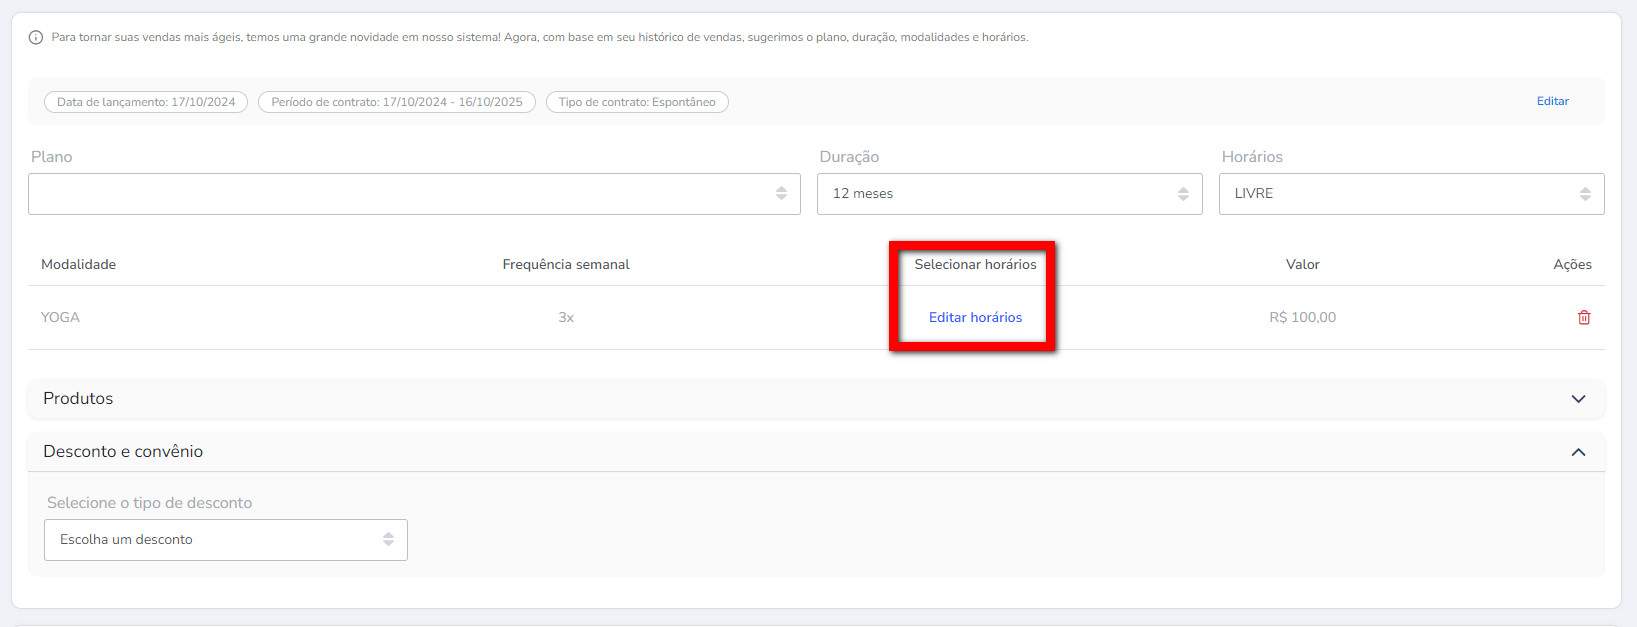Delete the YOGA modality with trash icon
This screenshot has height=627, width=1637.
1584,317
